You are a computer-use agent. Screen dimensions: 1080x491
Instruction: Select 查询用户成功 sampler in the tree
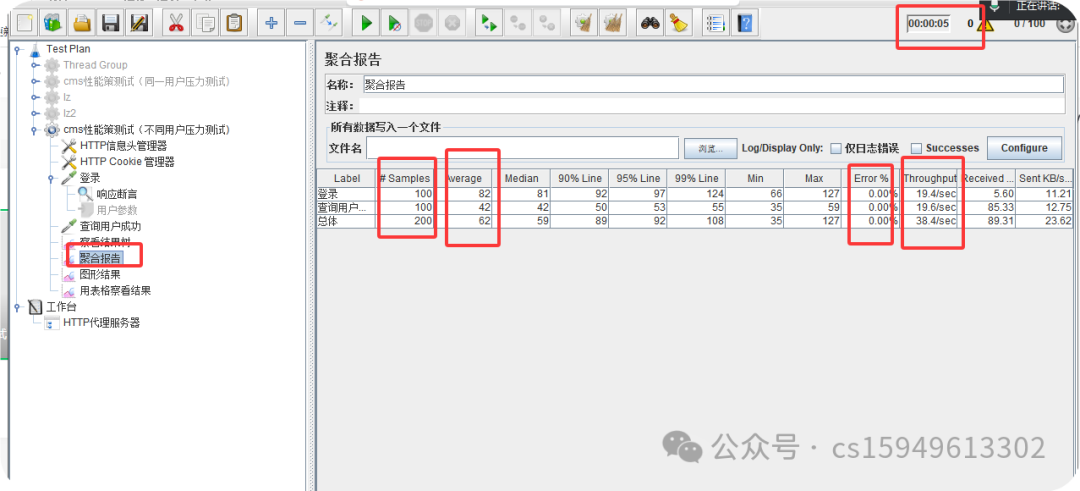[x=110, y=226]
